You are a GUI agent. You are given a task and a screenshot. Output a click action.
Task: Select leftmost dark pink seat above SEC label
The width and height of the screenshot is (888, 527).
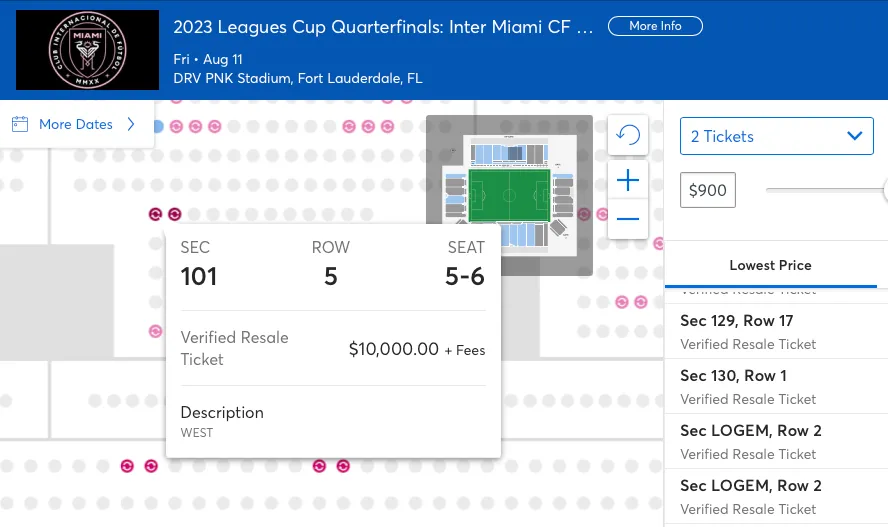pyautogui.click(x=155, y=214)
